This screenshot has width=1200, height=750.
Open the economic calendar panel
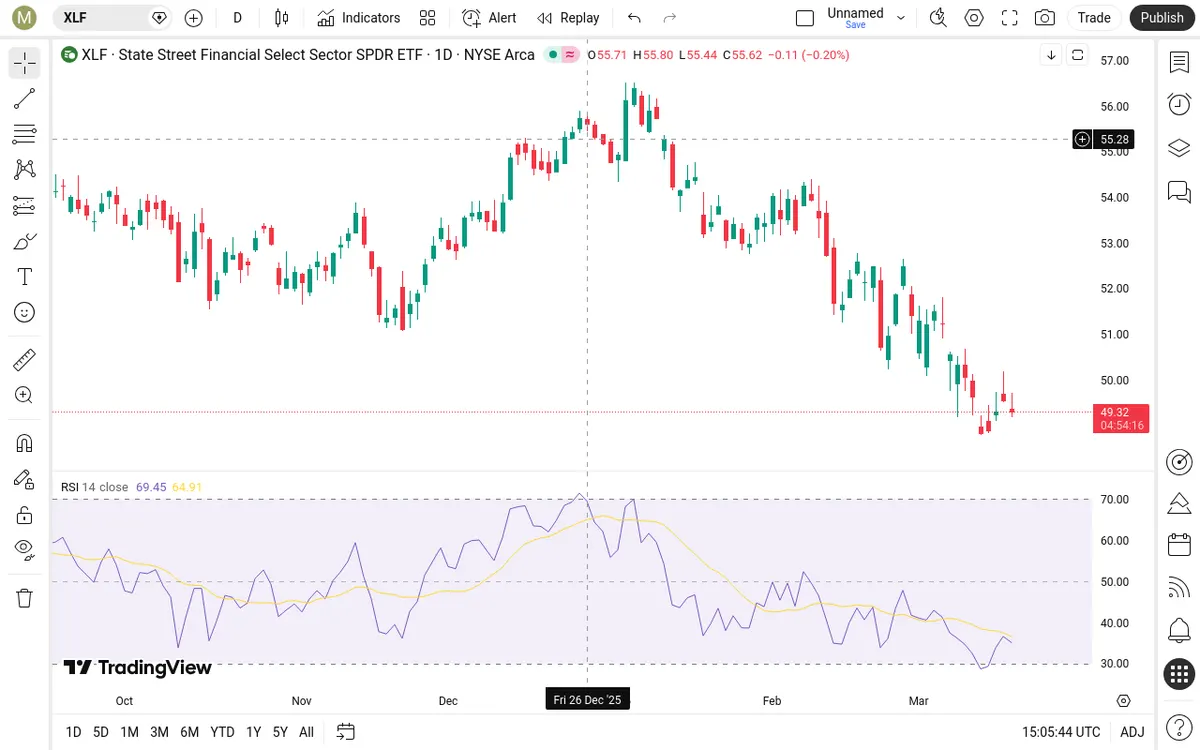1179,545
